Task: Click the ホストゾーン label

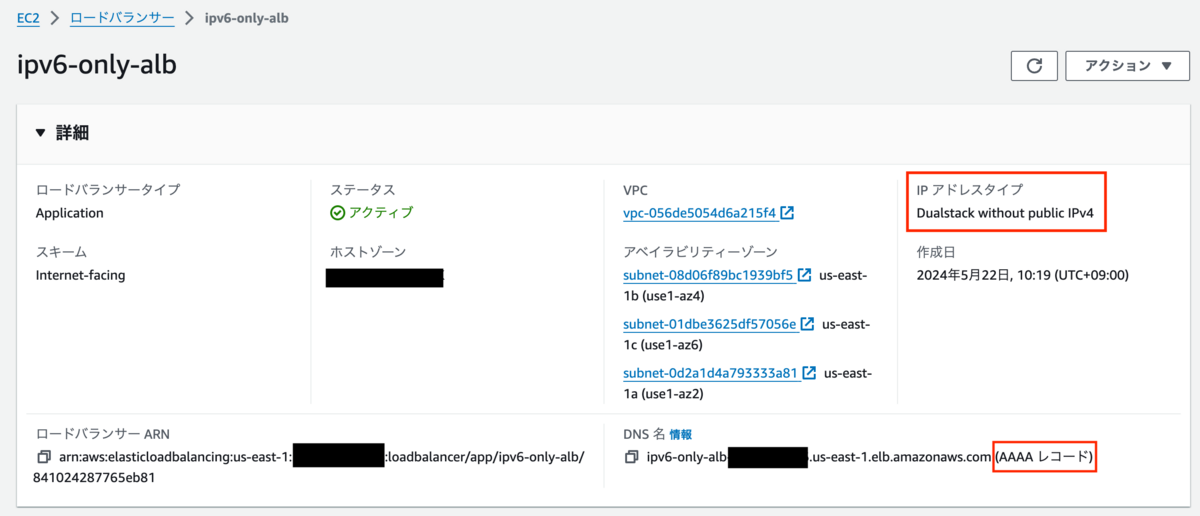Action: (x=368, y=251)
